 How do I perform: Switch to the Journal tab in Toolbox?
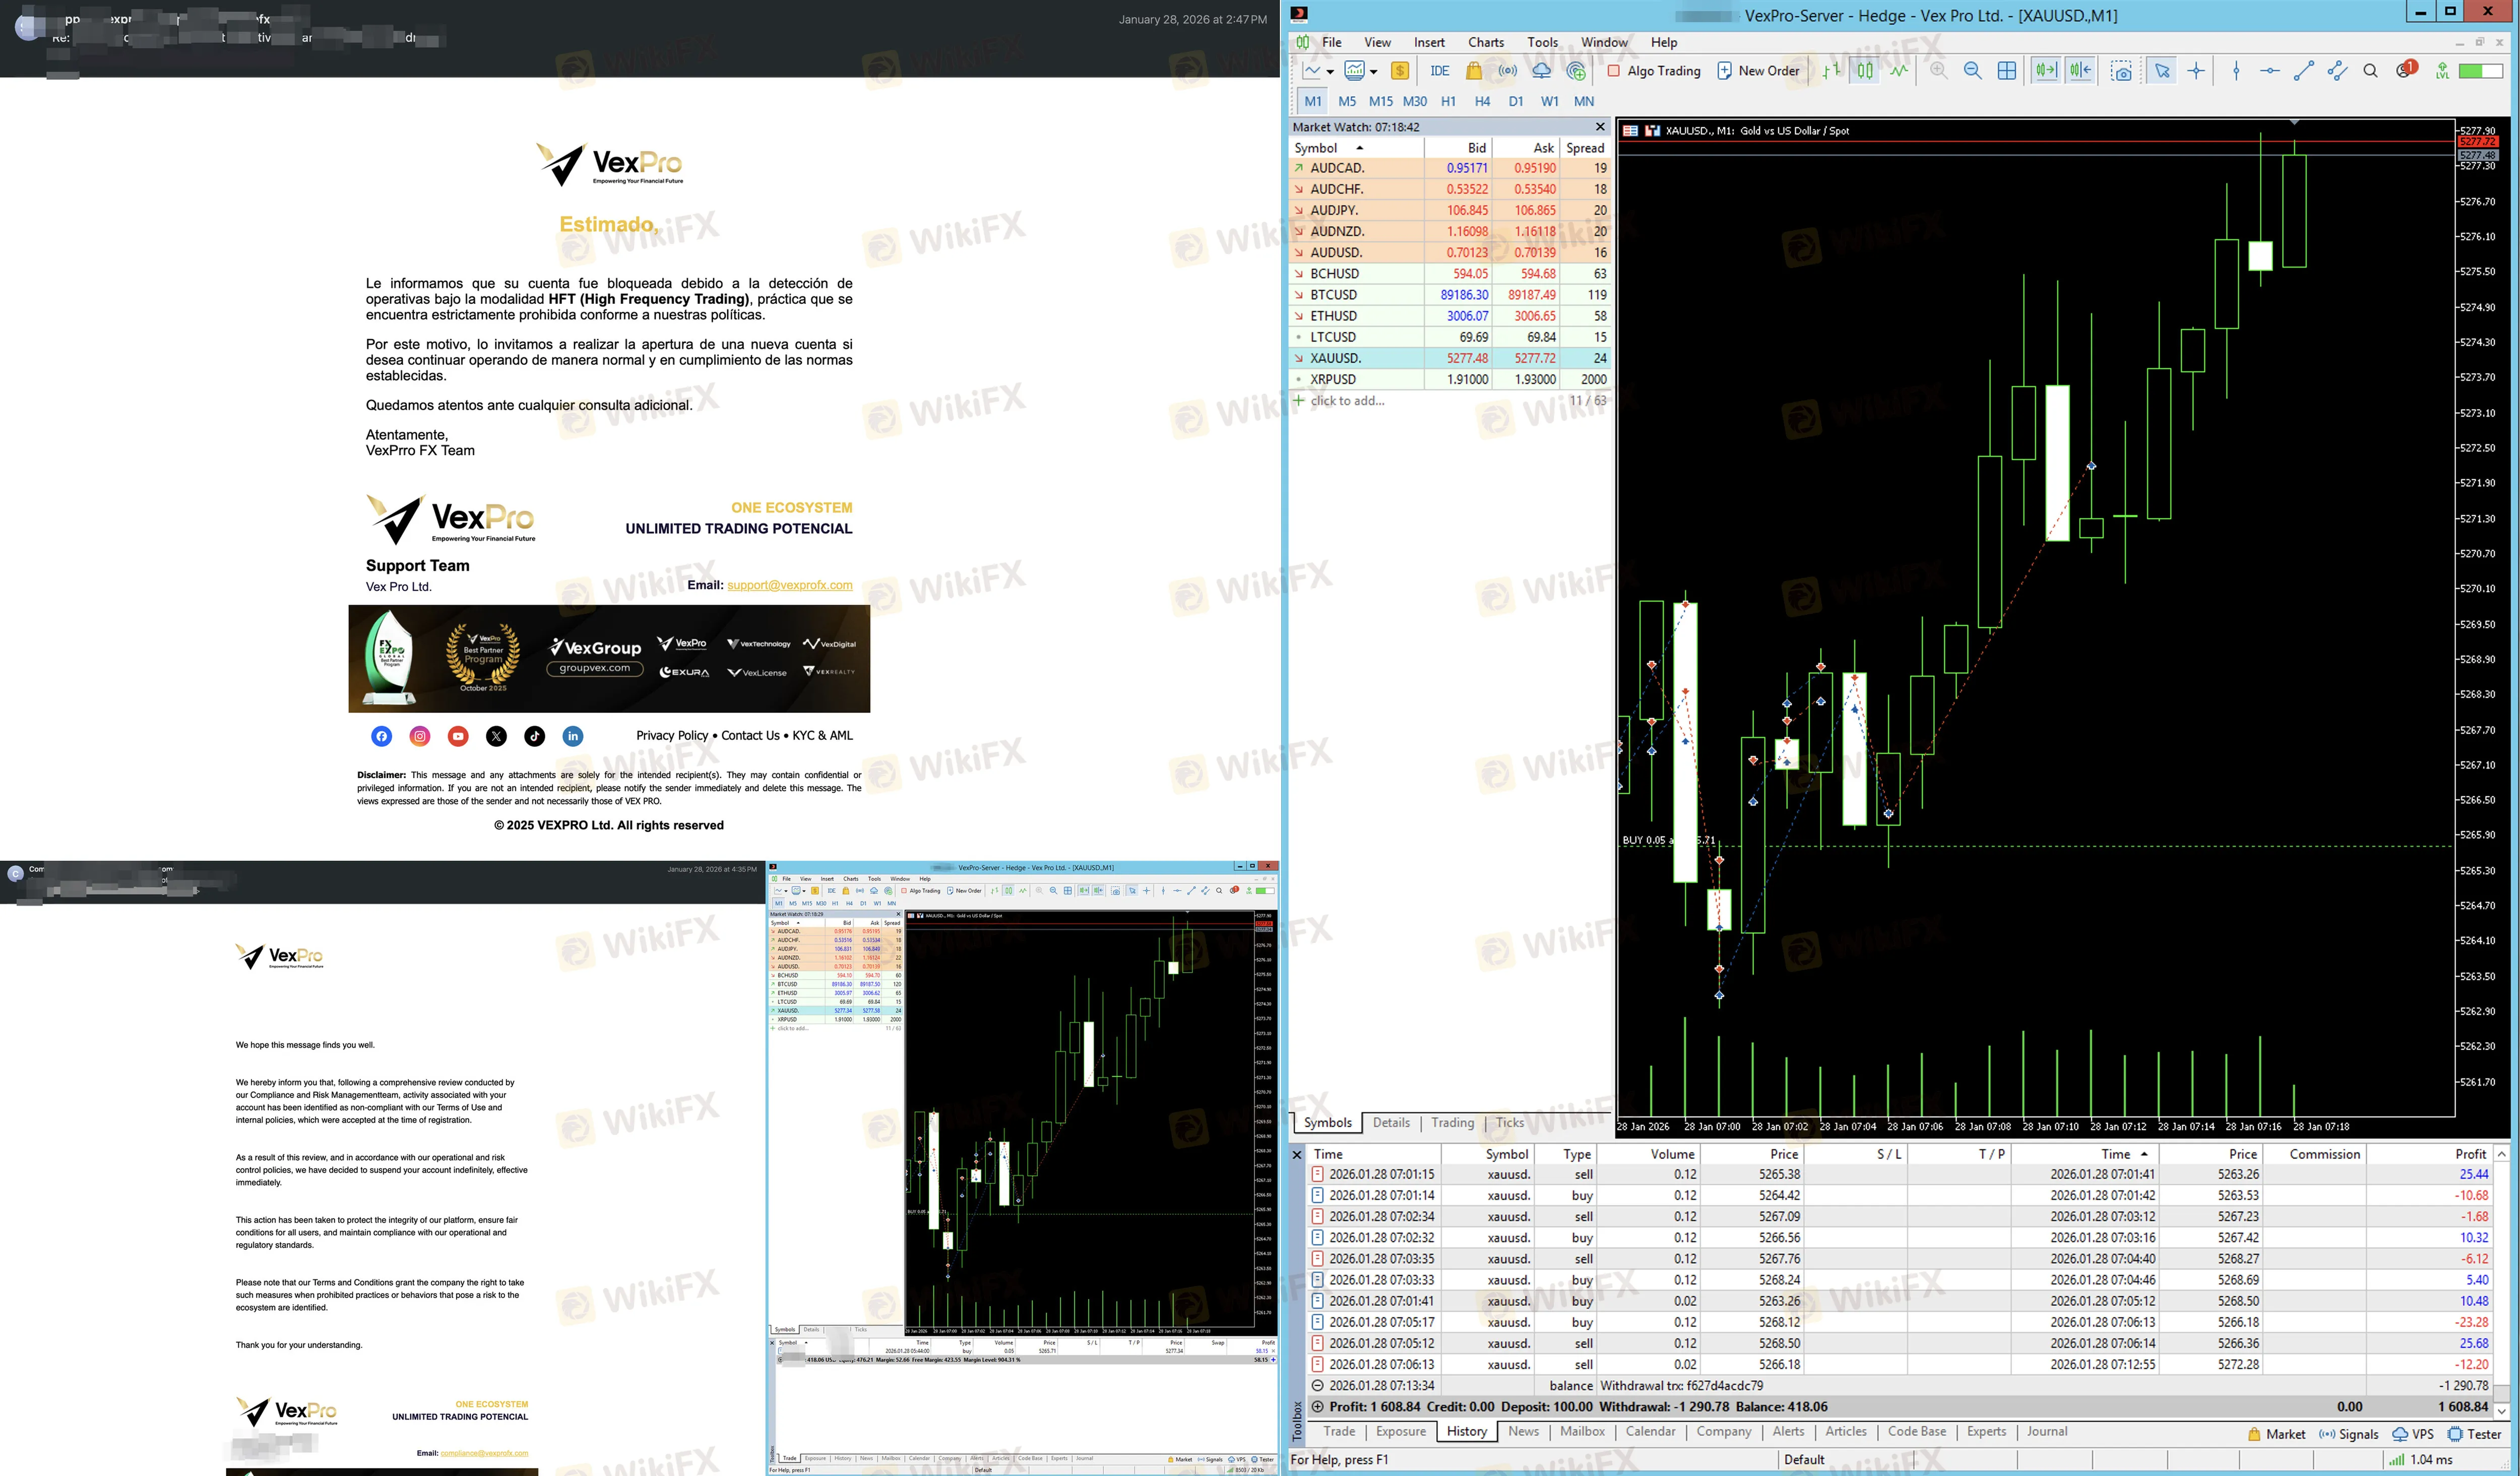[x=2046, y=1431]
